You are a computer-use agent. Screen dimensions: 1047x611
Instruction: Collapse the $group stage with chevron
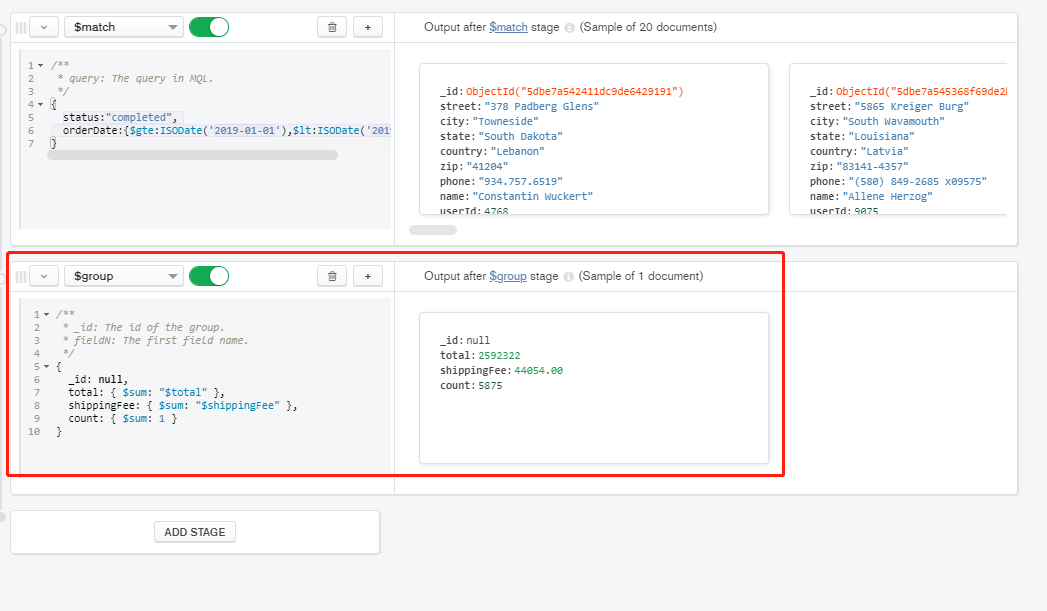pyautogui.click(x=44, y=276)
